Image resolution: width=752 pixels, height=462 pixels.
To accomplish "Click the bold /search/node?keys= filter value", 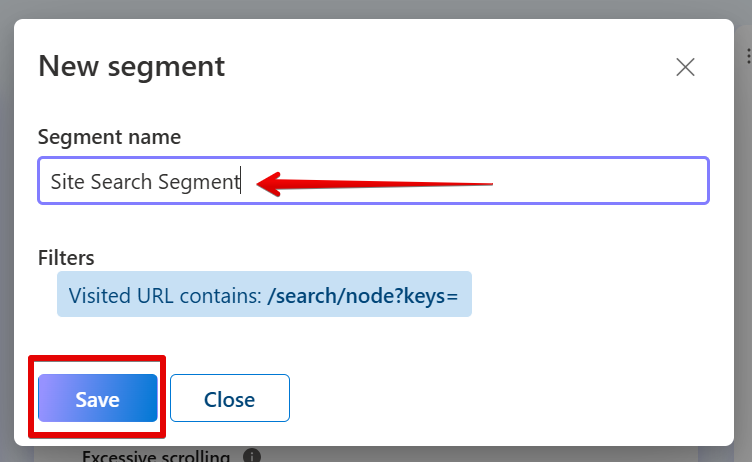I will coord(363,296).
